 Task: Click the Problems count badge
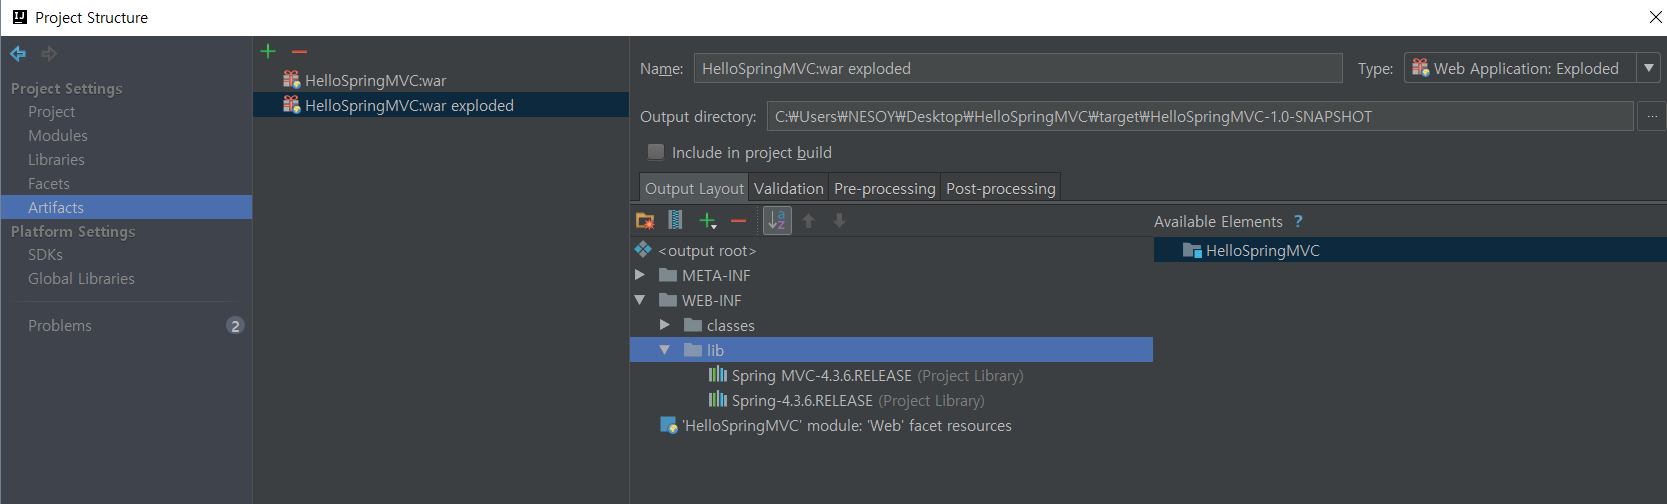coord(235,325)
